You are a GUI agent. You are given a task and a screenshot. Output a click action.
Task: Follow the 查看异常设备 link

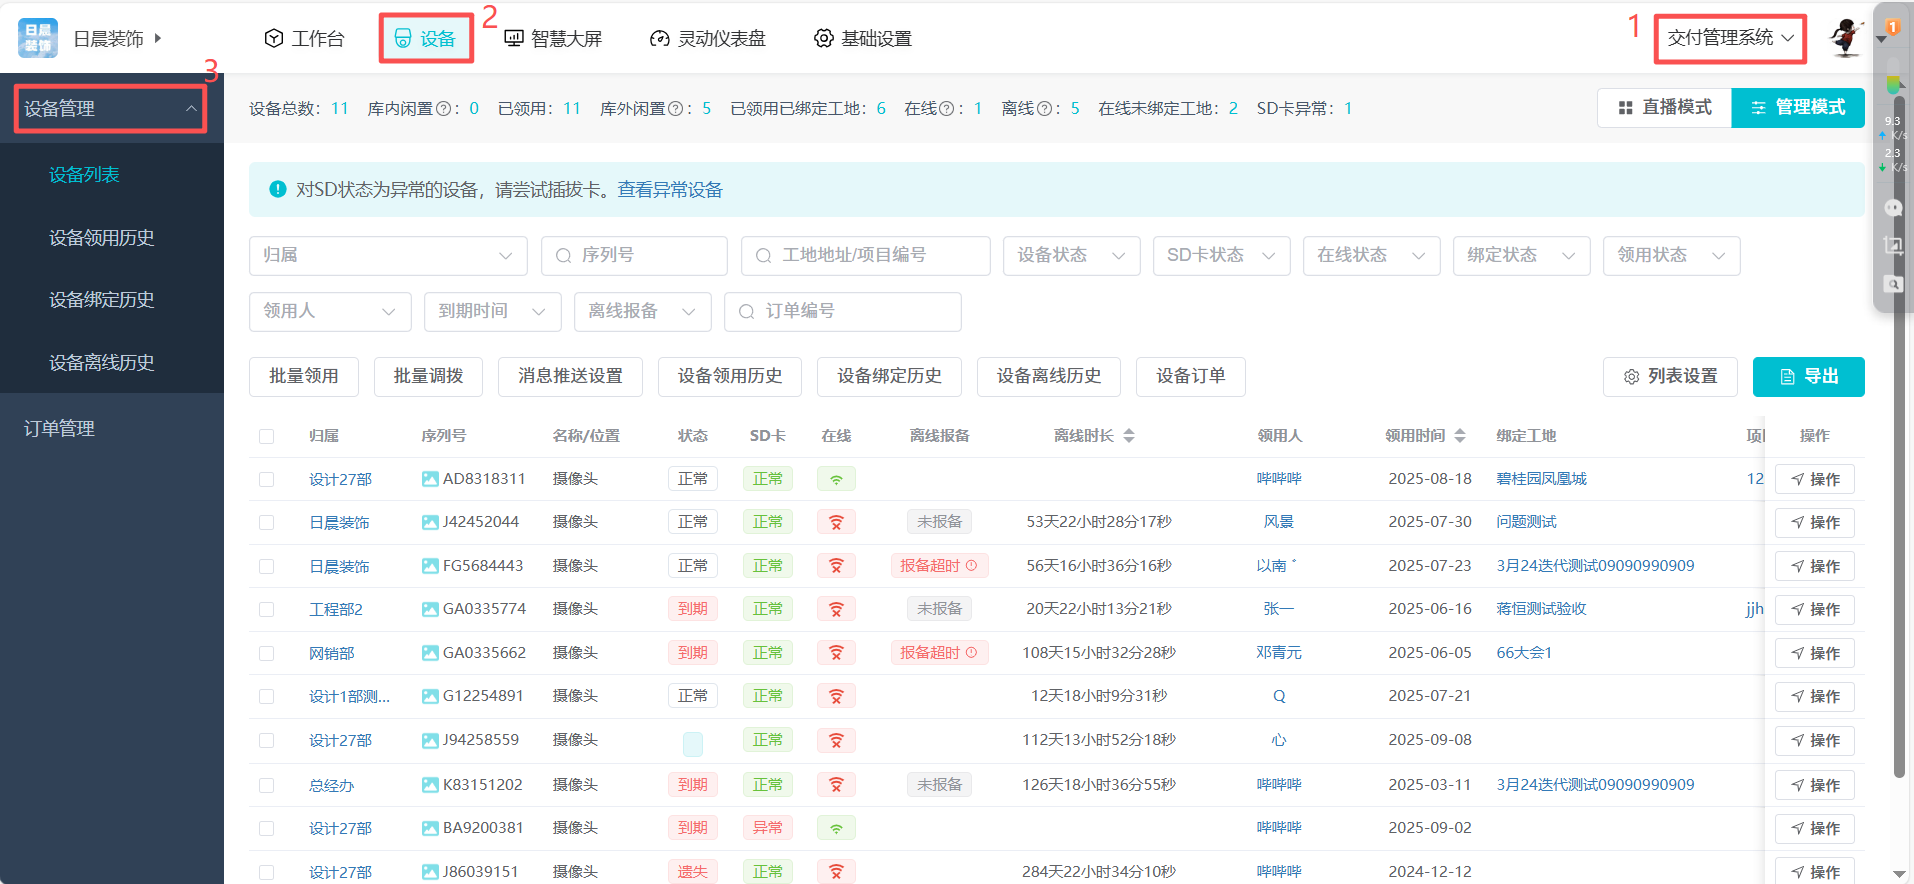(670, 190)
